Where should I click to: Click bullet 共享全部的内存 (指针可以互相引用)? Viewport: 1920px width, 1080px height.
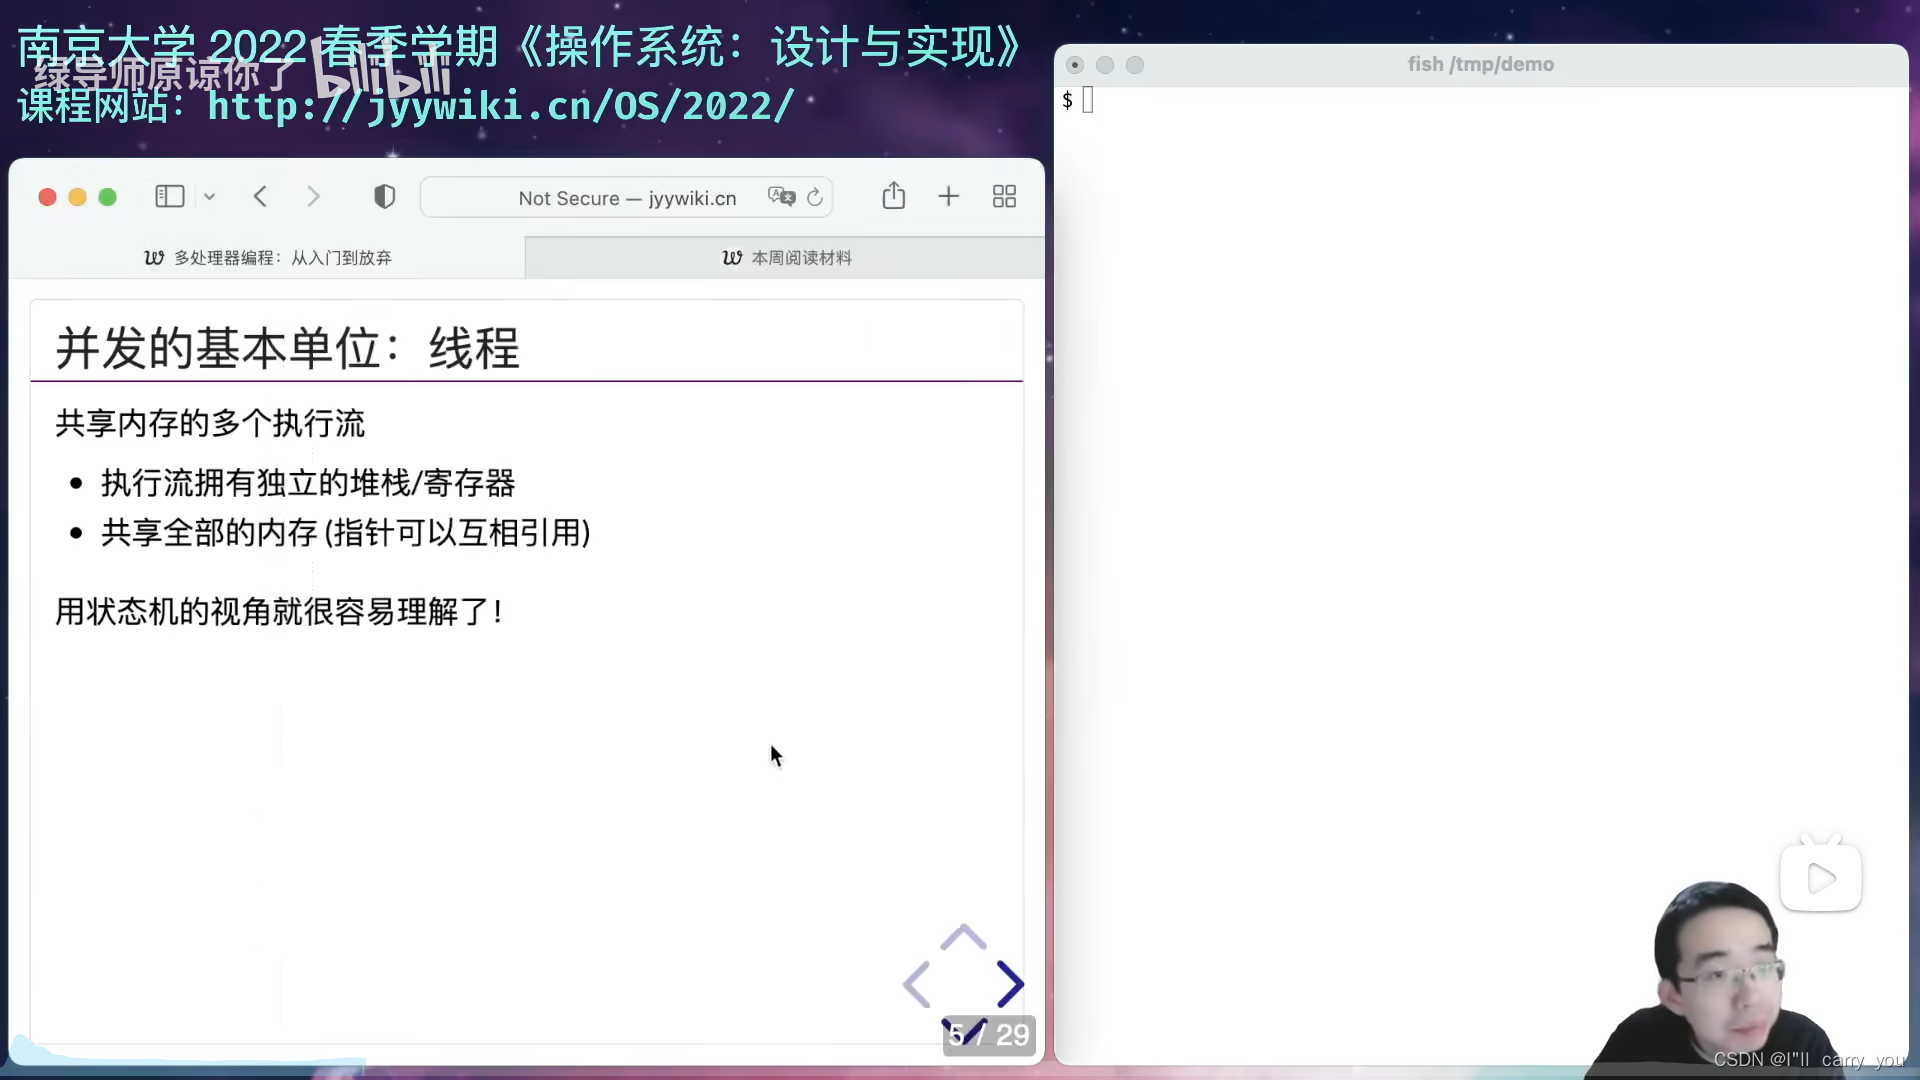coord(346,532)
